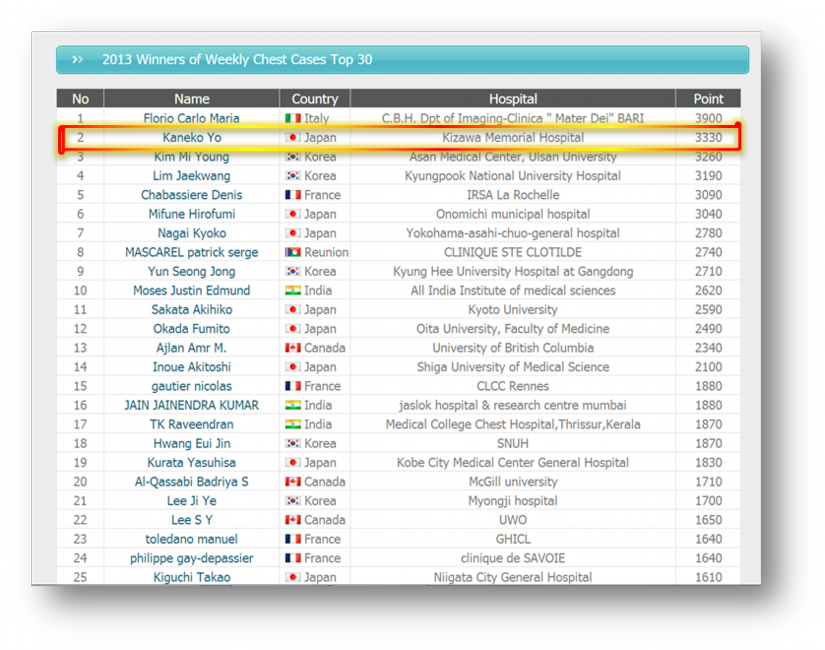This screenshot has height=650, width=825.
Task: Click the Hospital column header
Action: (x=513, y=99)
